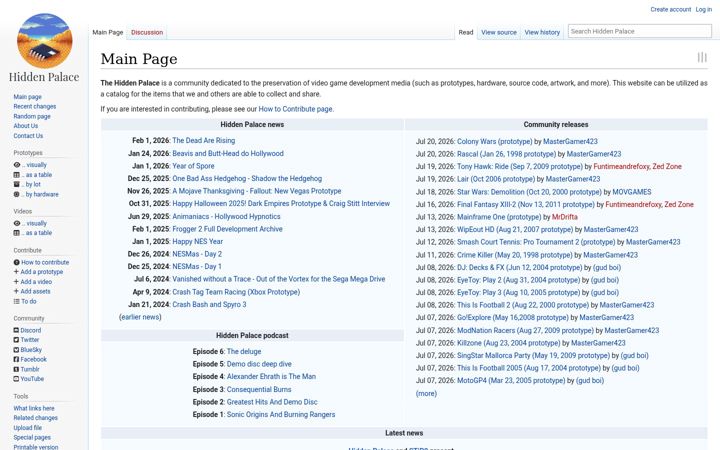Click the plus icon for Add a prototype

[16, 272]
